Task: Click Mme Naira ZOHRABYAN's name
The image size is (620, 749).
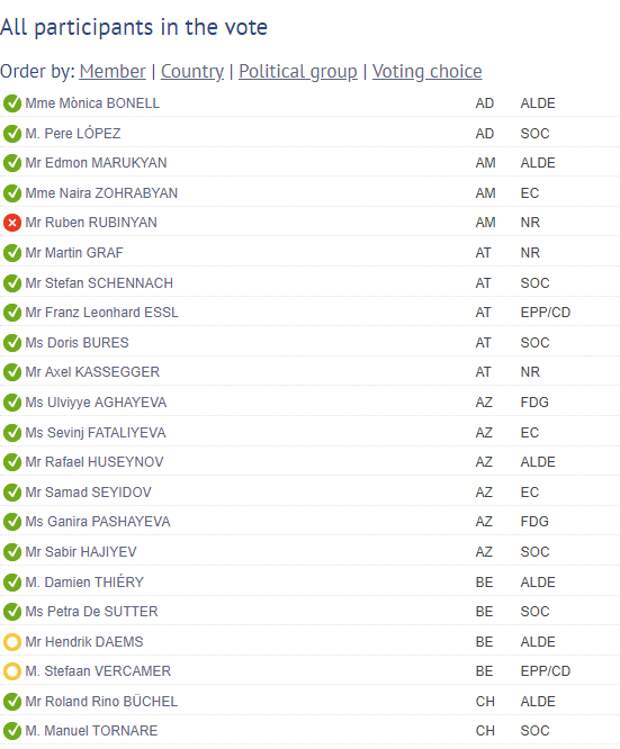Action: point(101,193)
